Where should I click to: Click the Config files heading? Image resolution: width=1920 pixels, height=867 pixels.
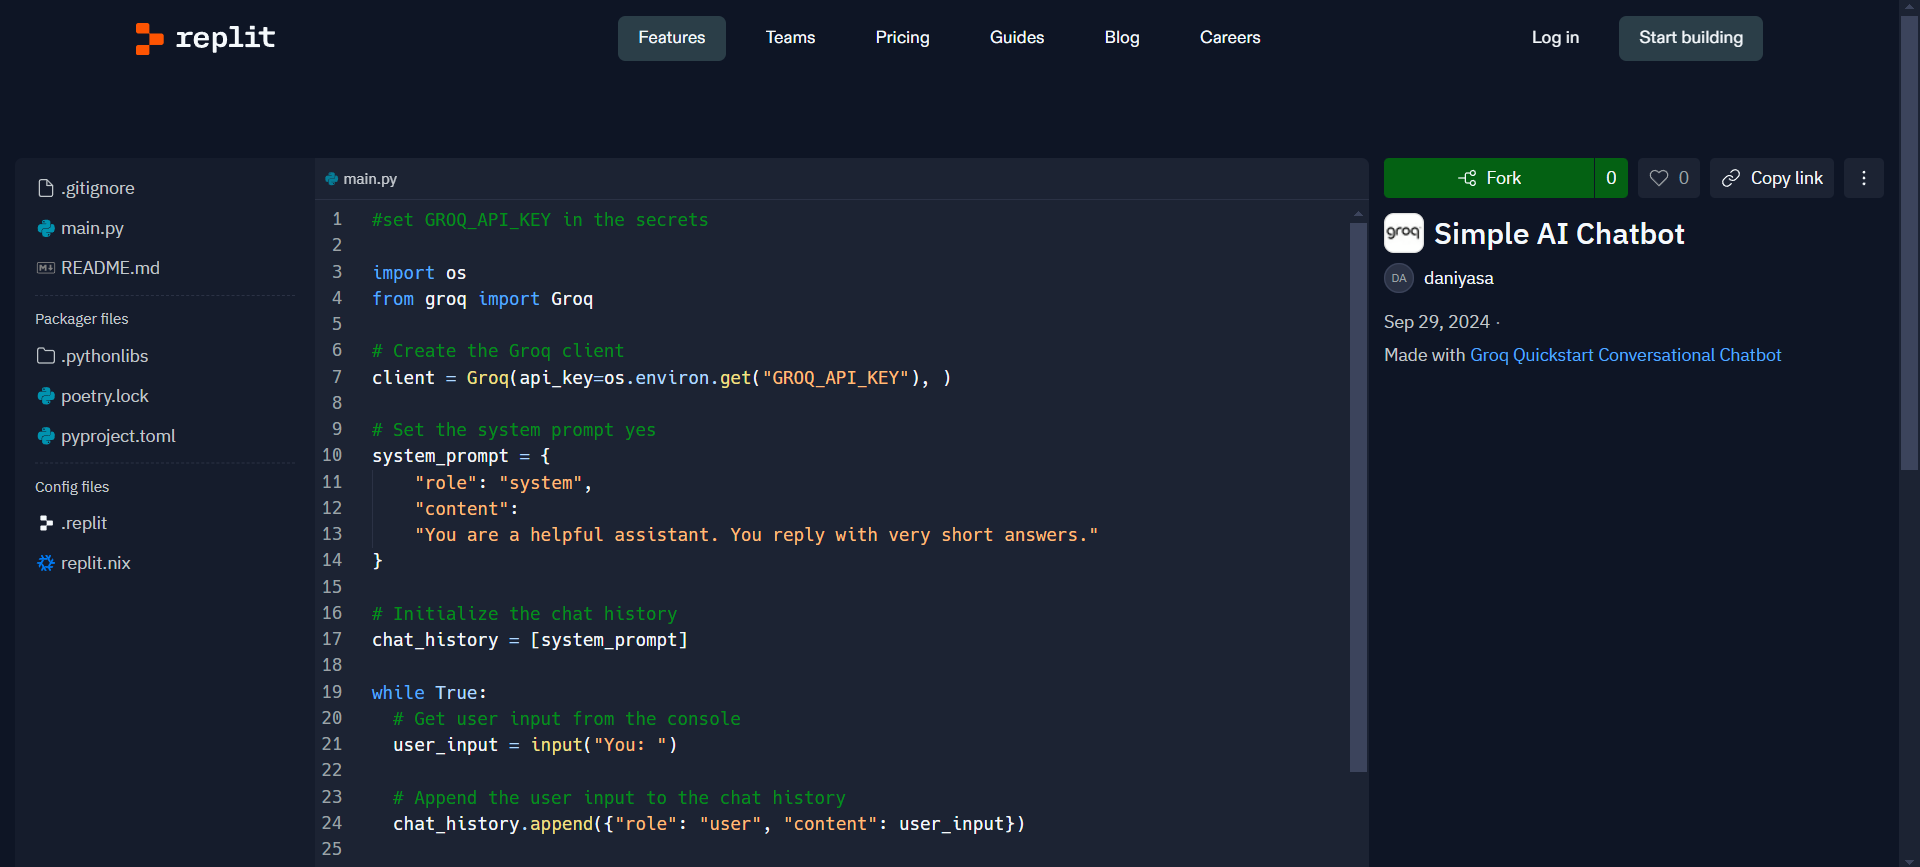72,487
